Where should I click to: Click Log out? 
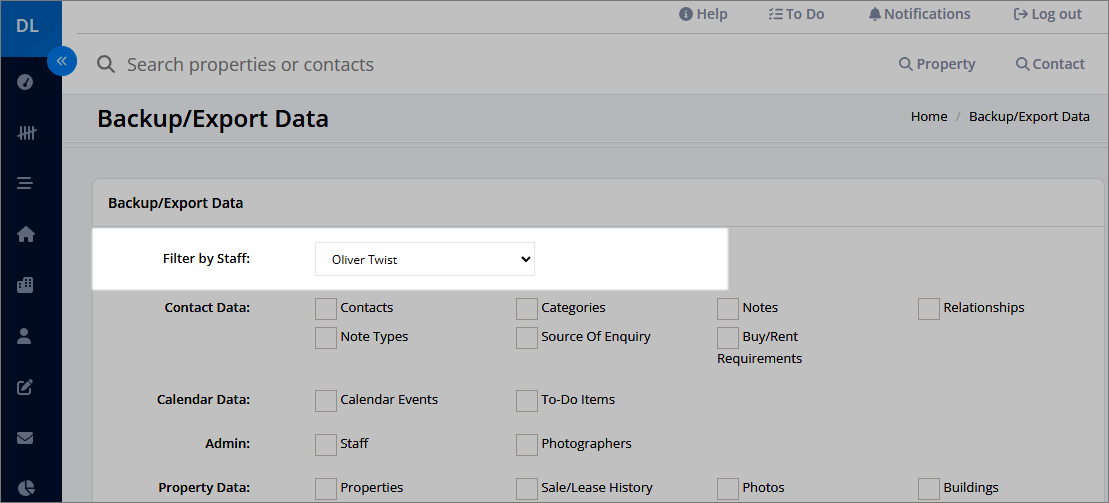coord(1047,14)
